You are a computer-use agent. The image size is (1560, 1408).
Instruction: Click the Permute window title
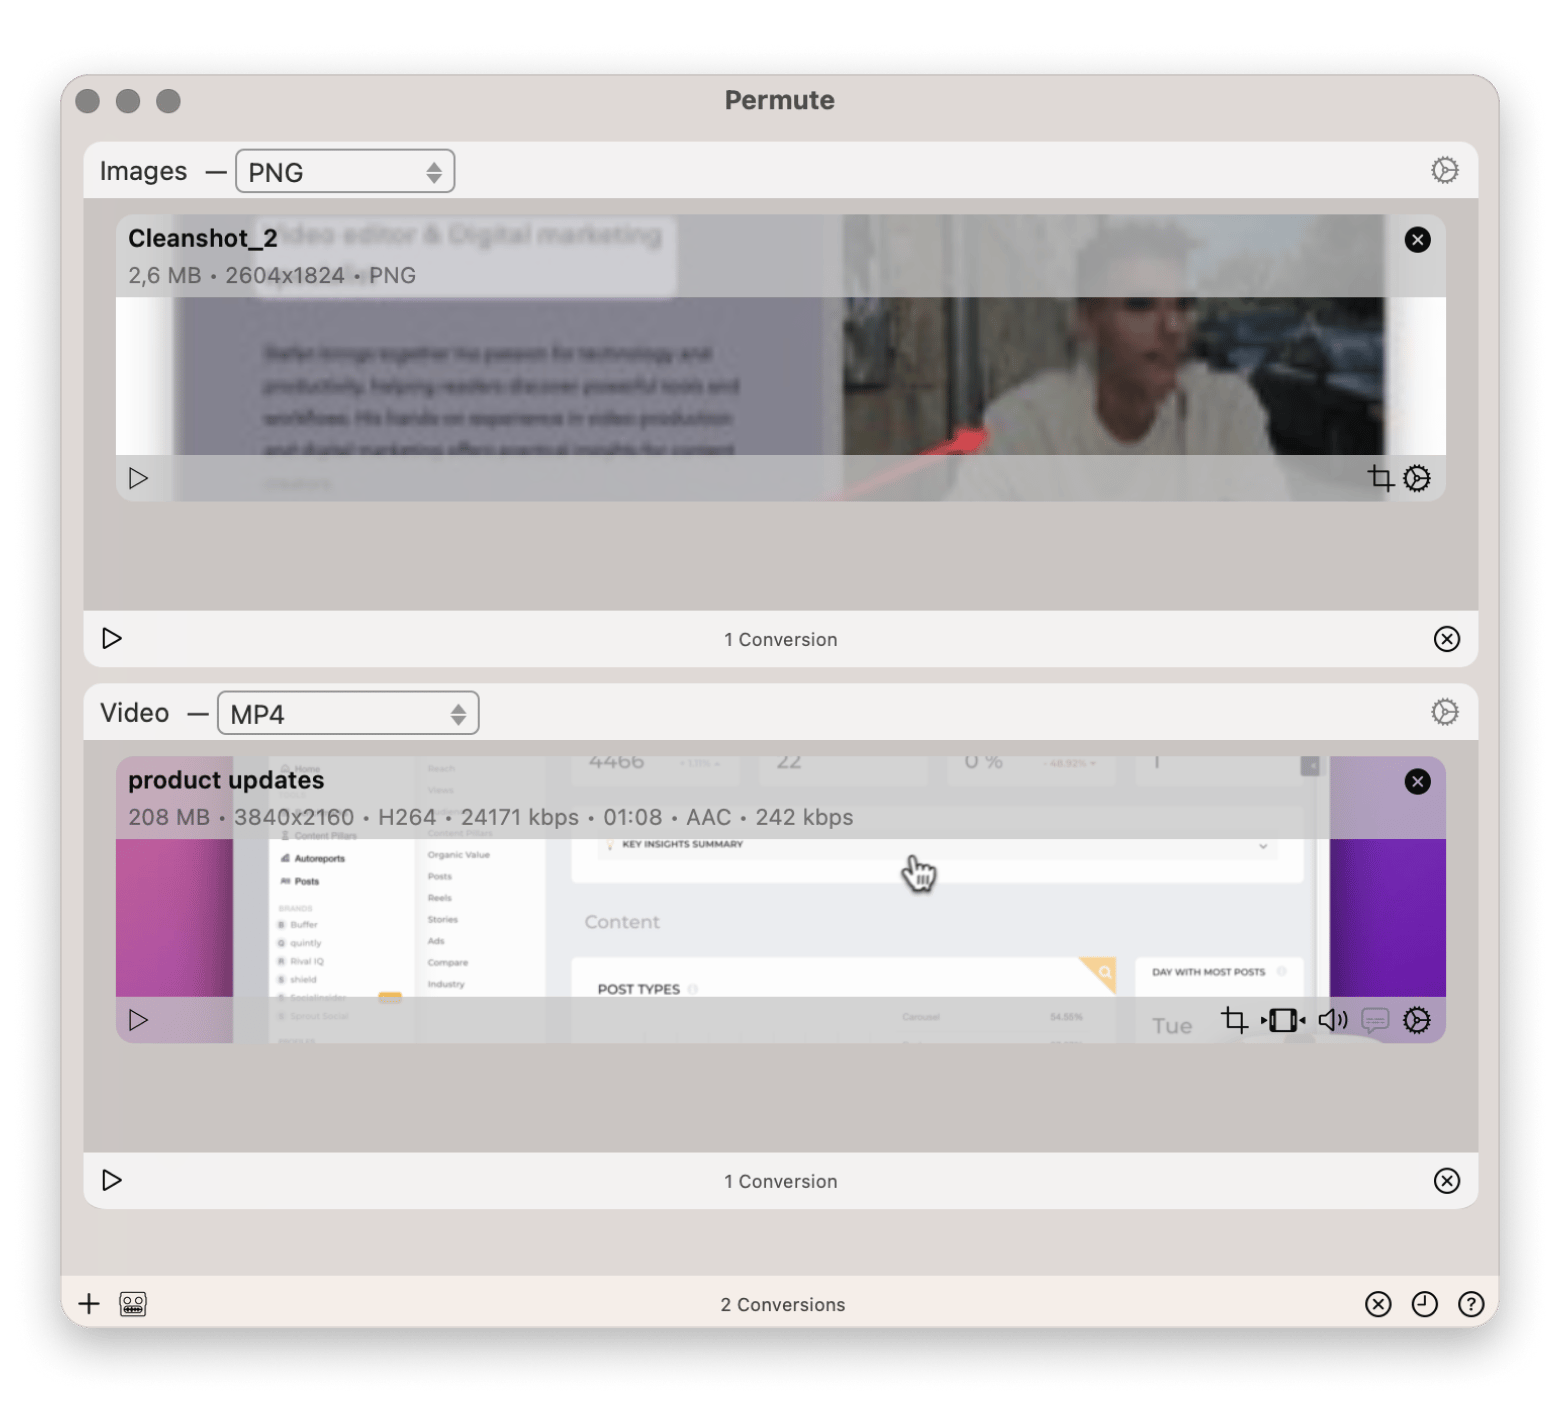tap(779, 100)
